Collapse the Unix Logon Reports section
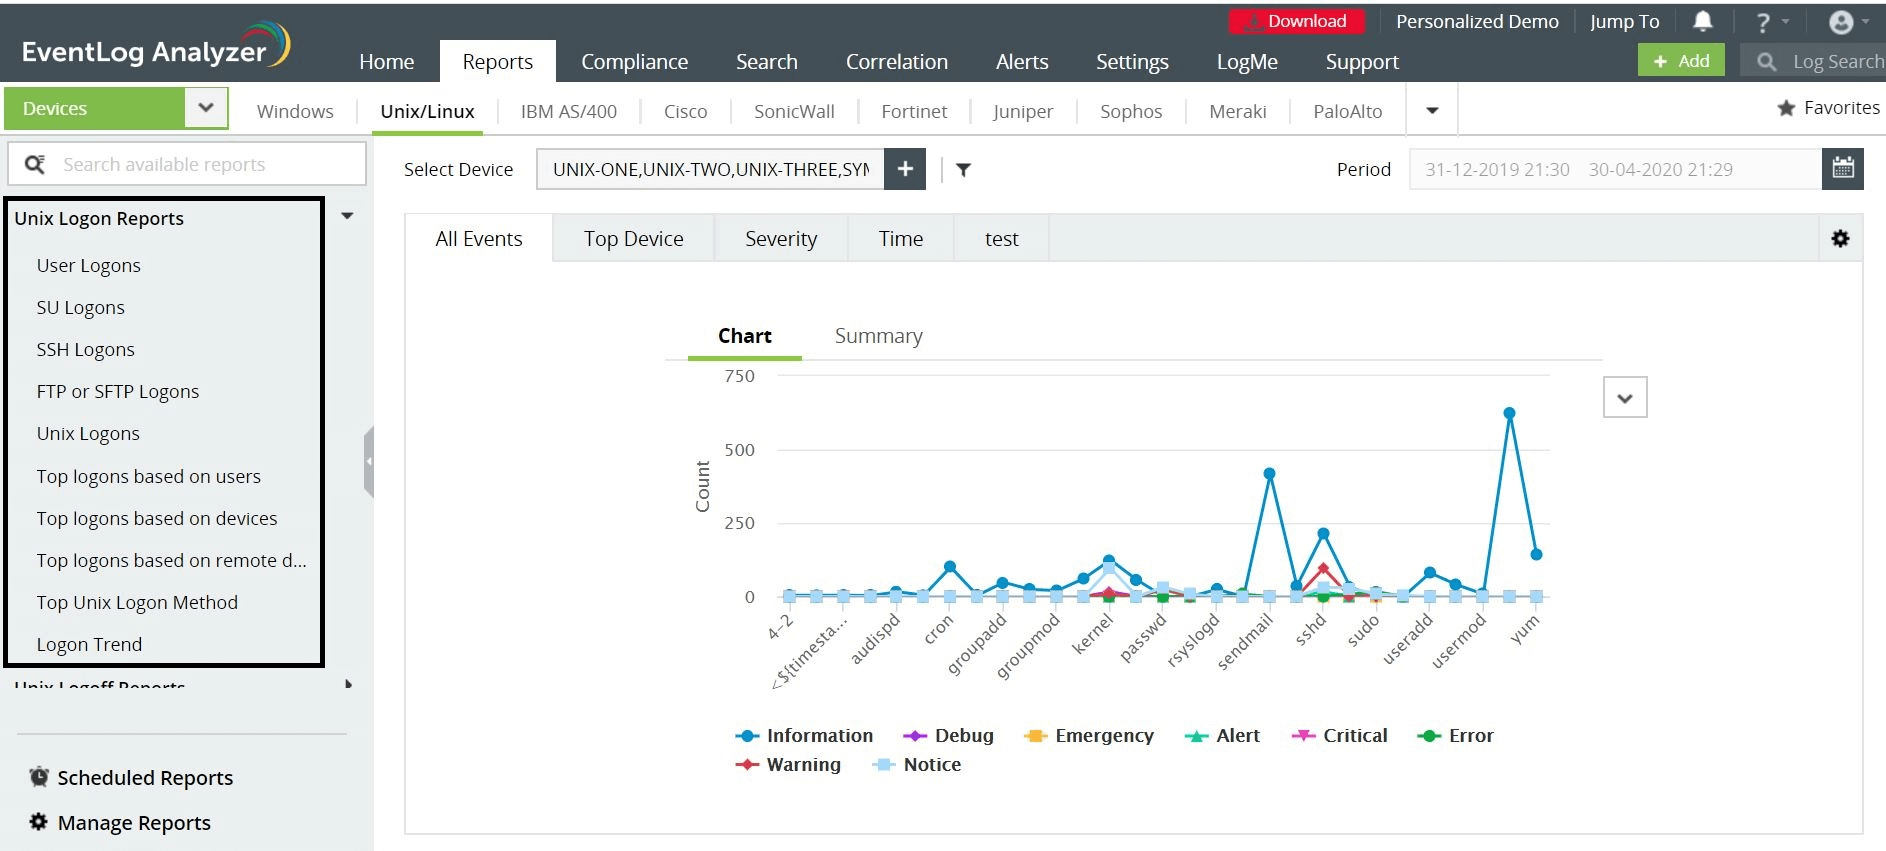This screenshot has width=1886, height=851. tap(348, 216)
